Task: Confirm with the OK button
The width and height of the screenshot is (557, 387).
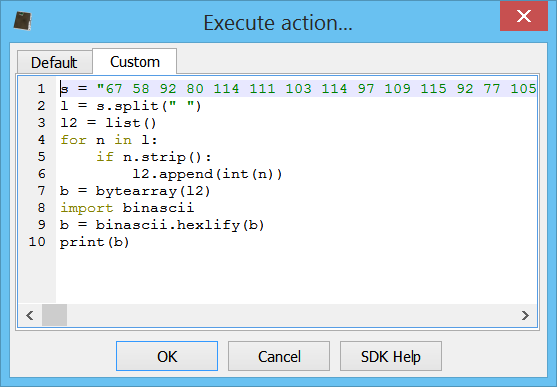Action: point(167,356)
